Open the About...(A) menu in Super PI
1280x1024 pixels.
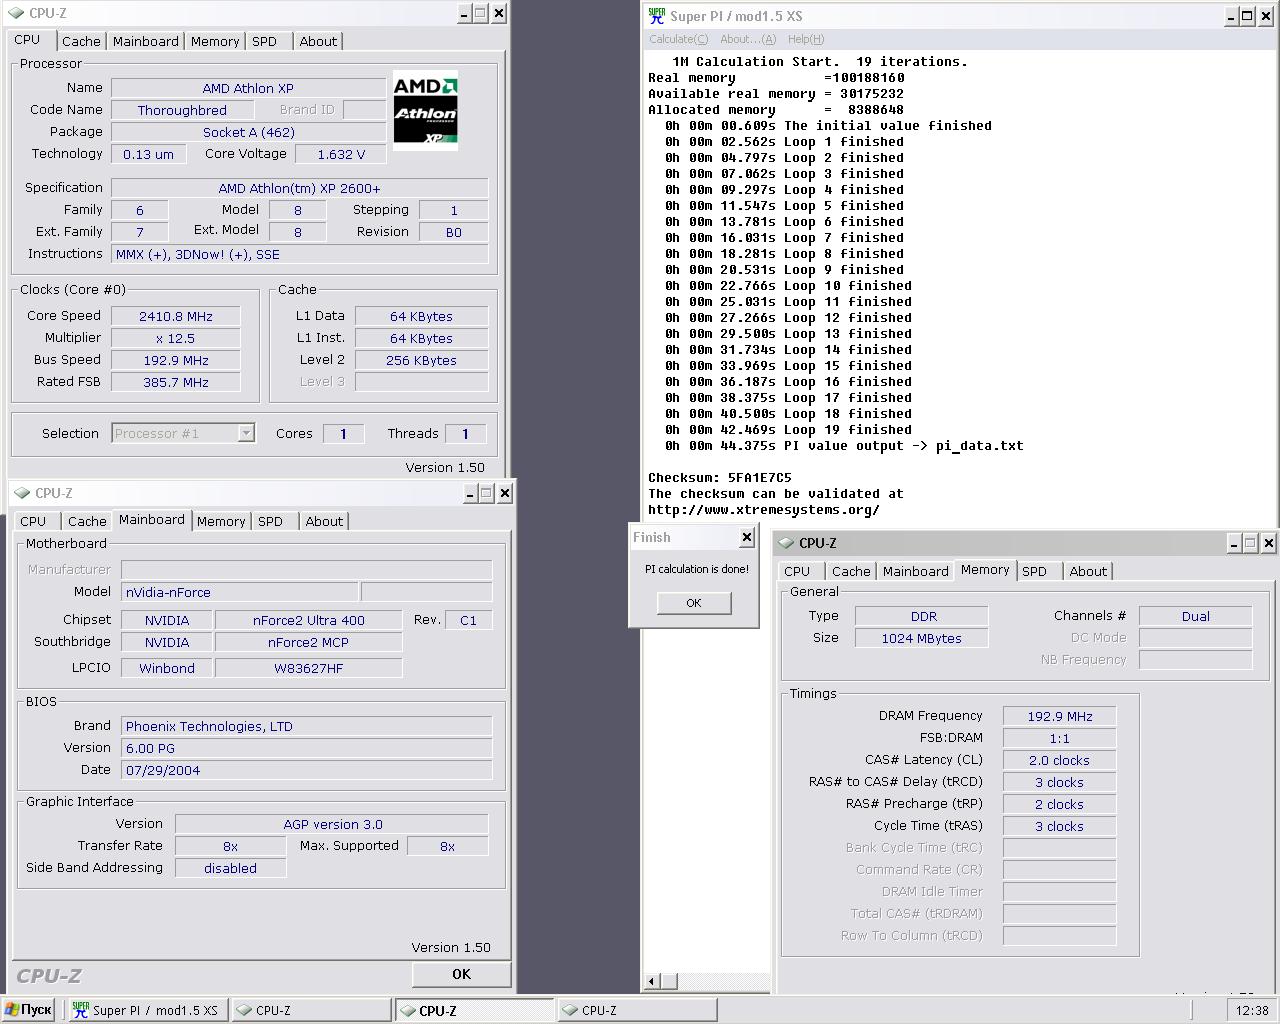coord(748,39)
